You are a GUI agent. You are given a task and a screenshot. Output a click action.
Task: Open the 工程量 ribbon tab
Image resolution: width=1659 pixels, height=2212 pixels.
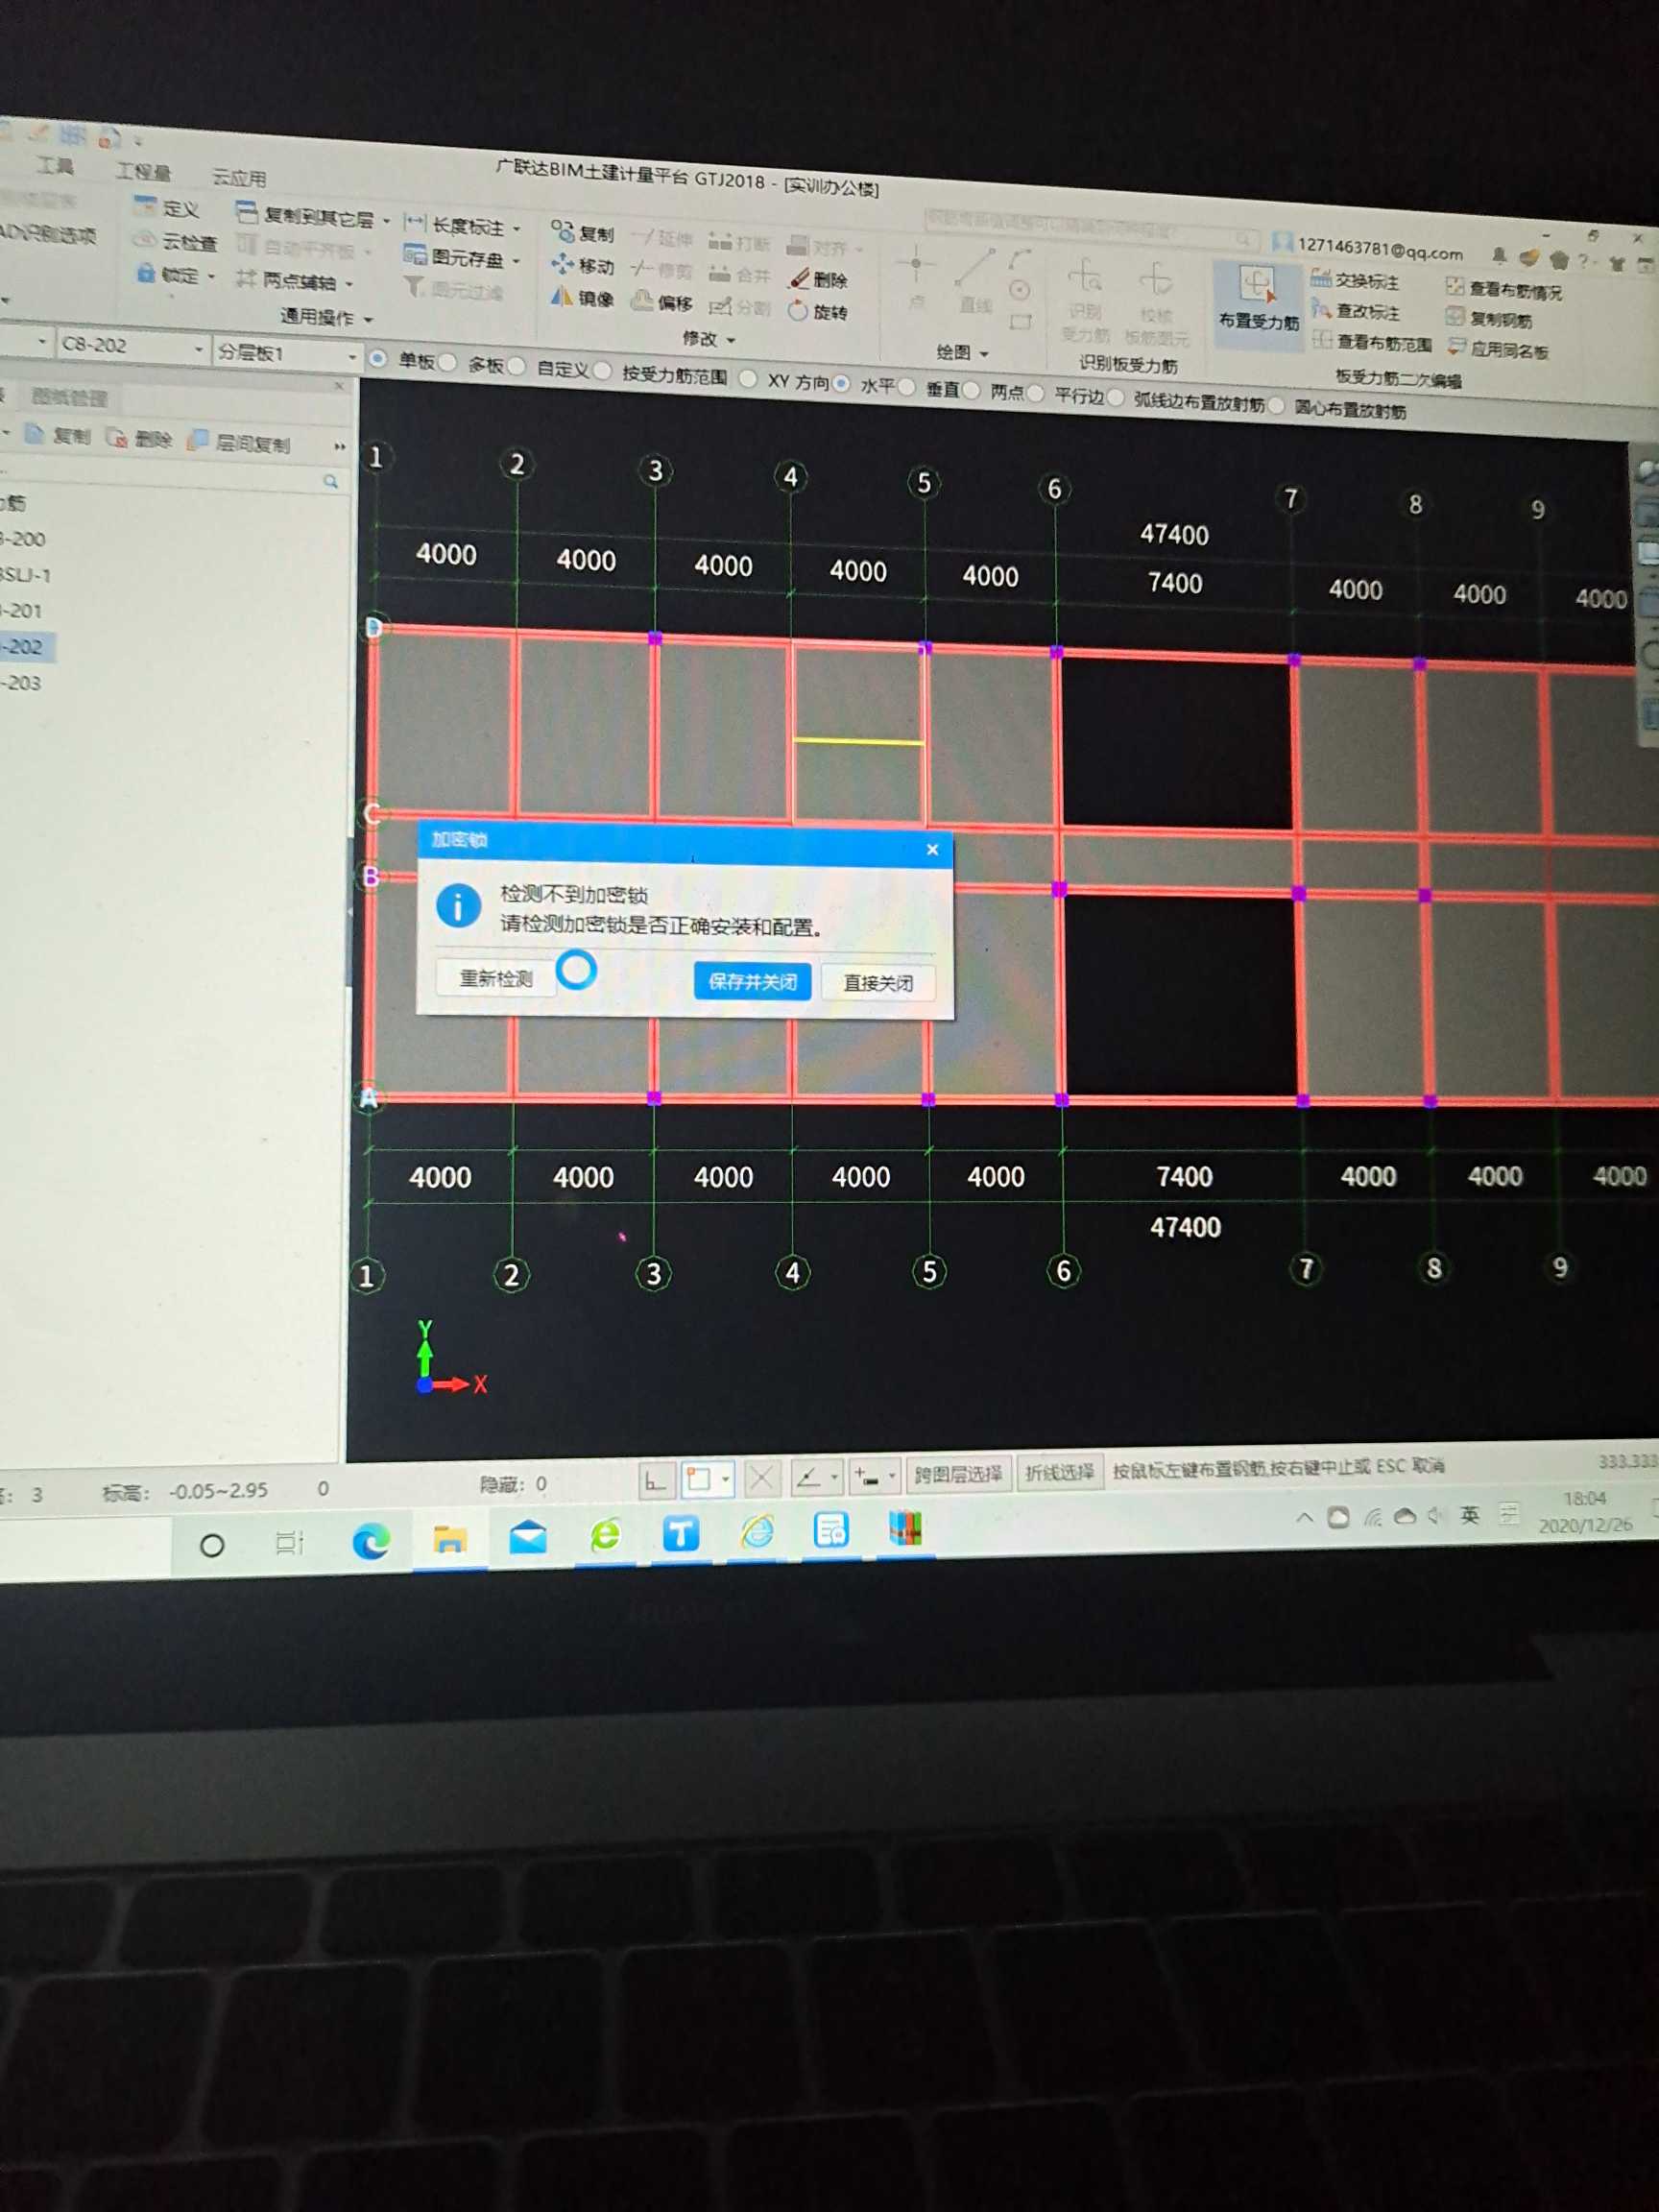pyautogui.click(x=143, y=171)
